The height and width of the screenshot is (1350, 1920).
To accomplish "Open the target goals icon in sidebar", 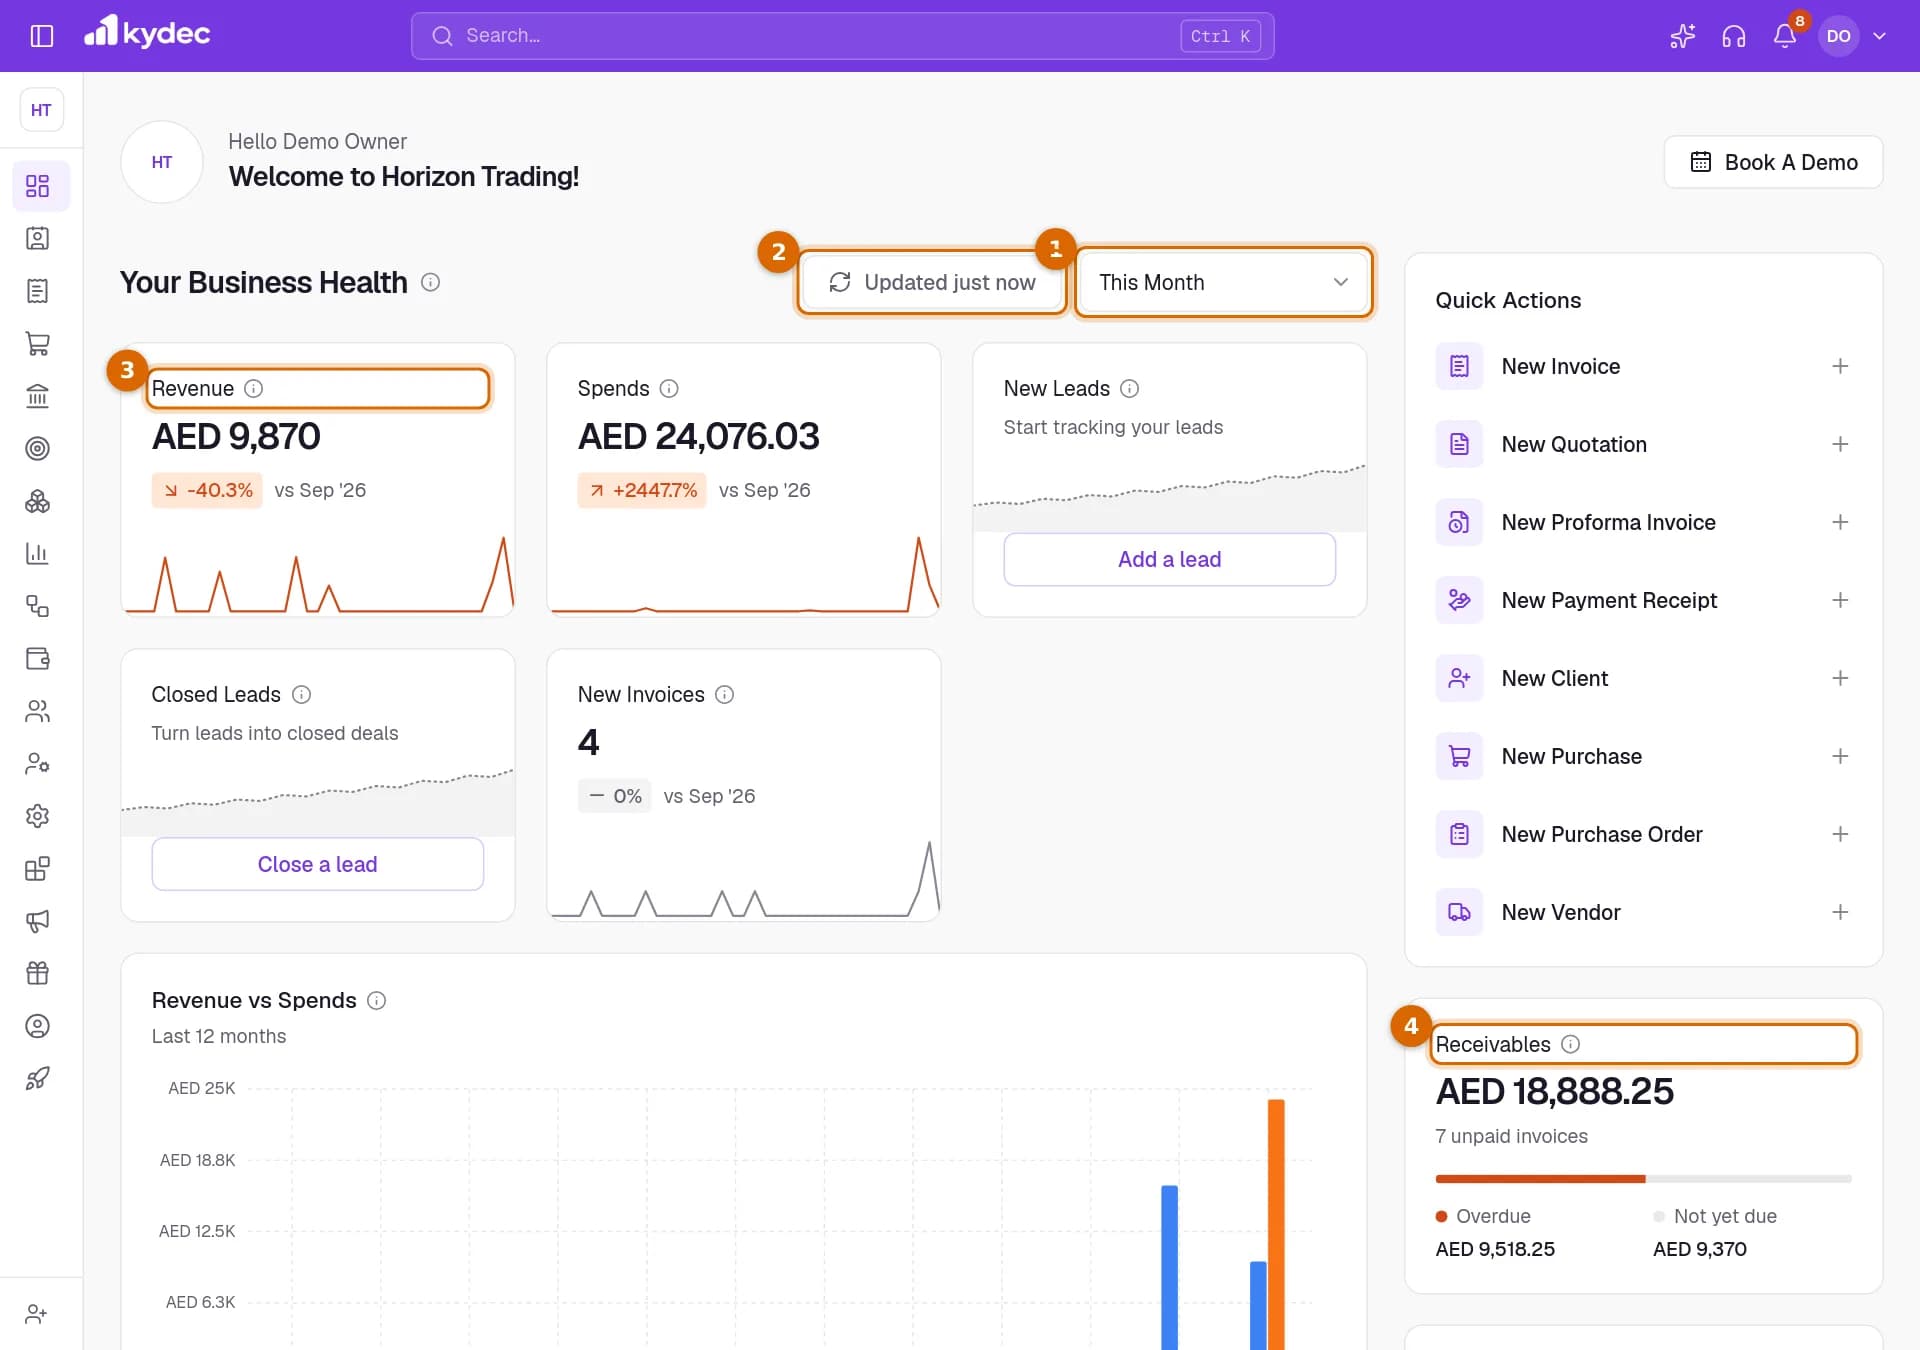I will [38, 448].
